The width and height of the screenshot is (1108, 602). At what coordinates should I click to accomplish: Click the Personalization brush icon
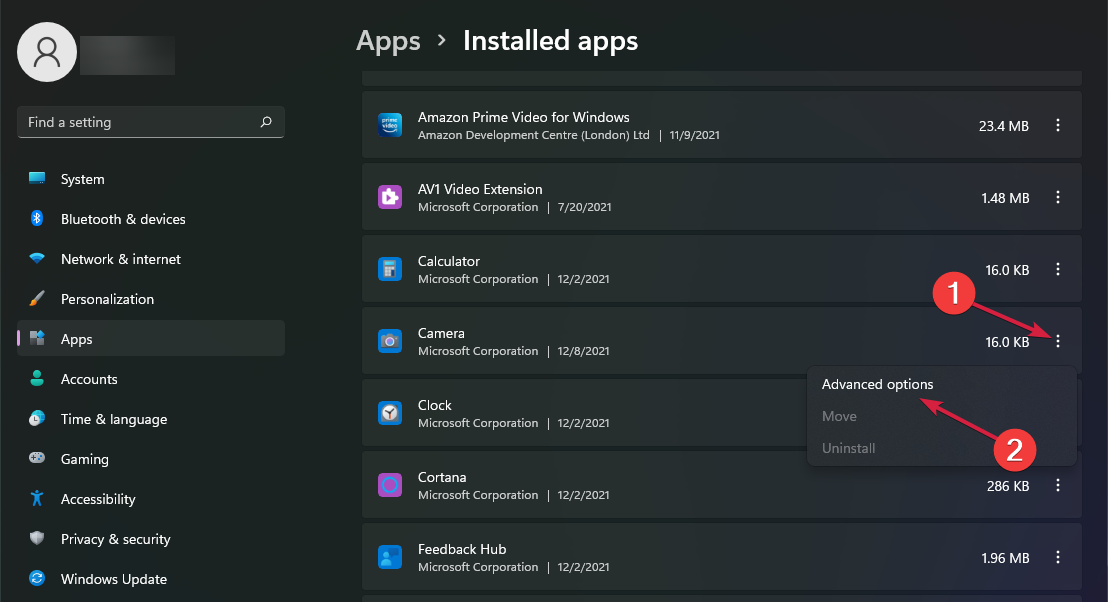(x=36, y=298)
